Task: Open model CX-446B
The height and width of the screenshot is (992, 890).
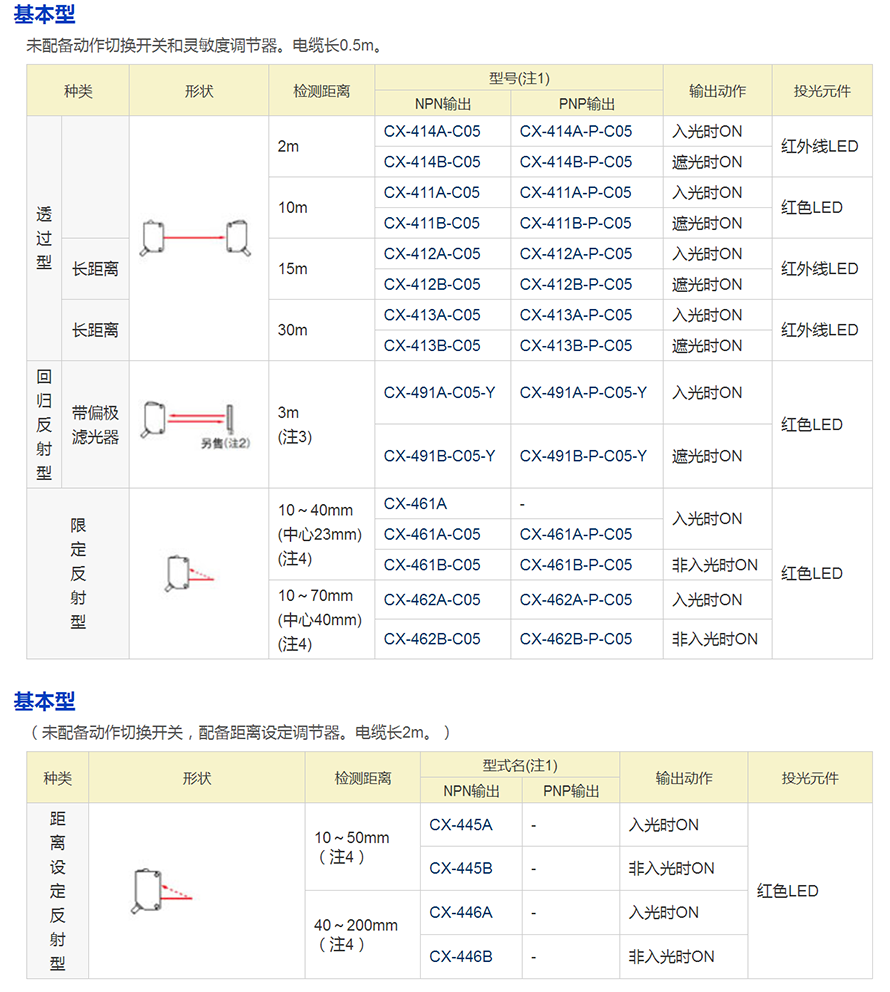Action: (460, 956)
